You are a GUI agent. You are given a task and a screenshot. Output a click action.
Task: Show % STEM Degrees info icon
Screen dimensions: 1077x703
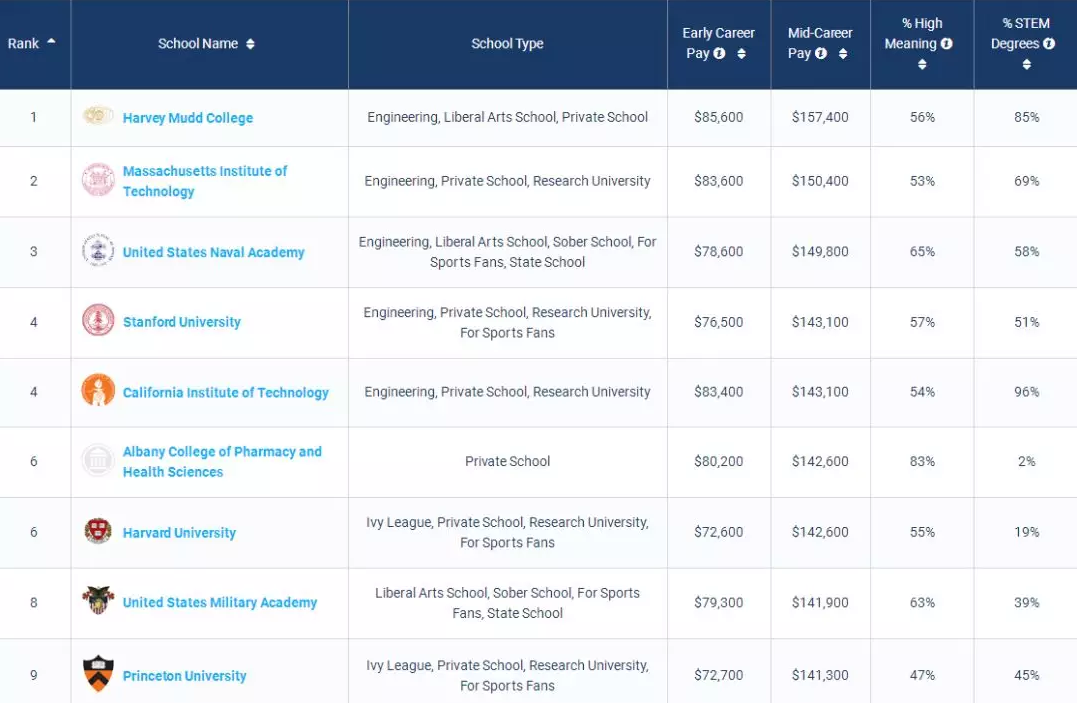point(1049,43)
